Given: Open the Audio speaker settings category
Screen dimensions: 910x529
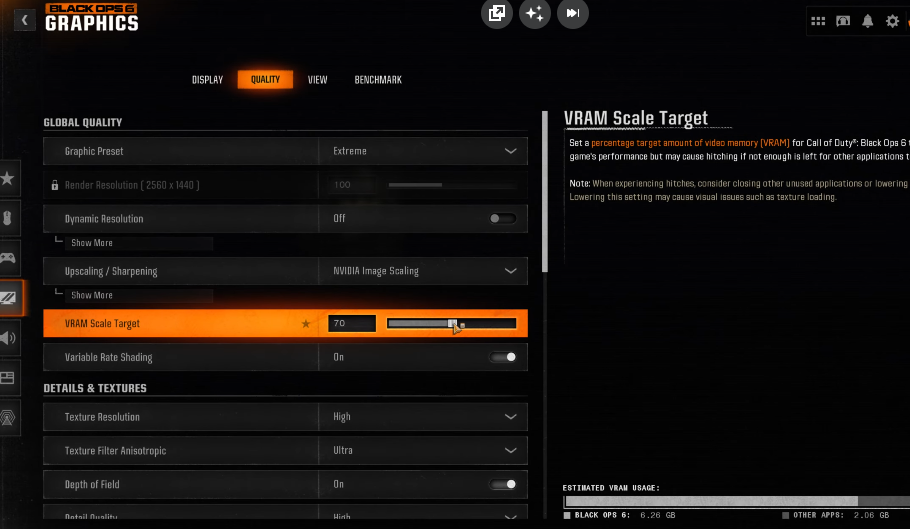Looking at the screenshot, I should 8,338.
